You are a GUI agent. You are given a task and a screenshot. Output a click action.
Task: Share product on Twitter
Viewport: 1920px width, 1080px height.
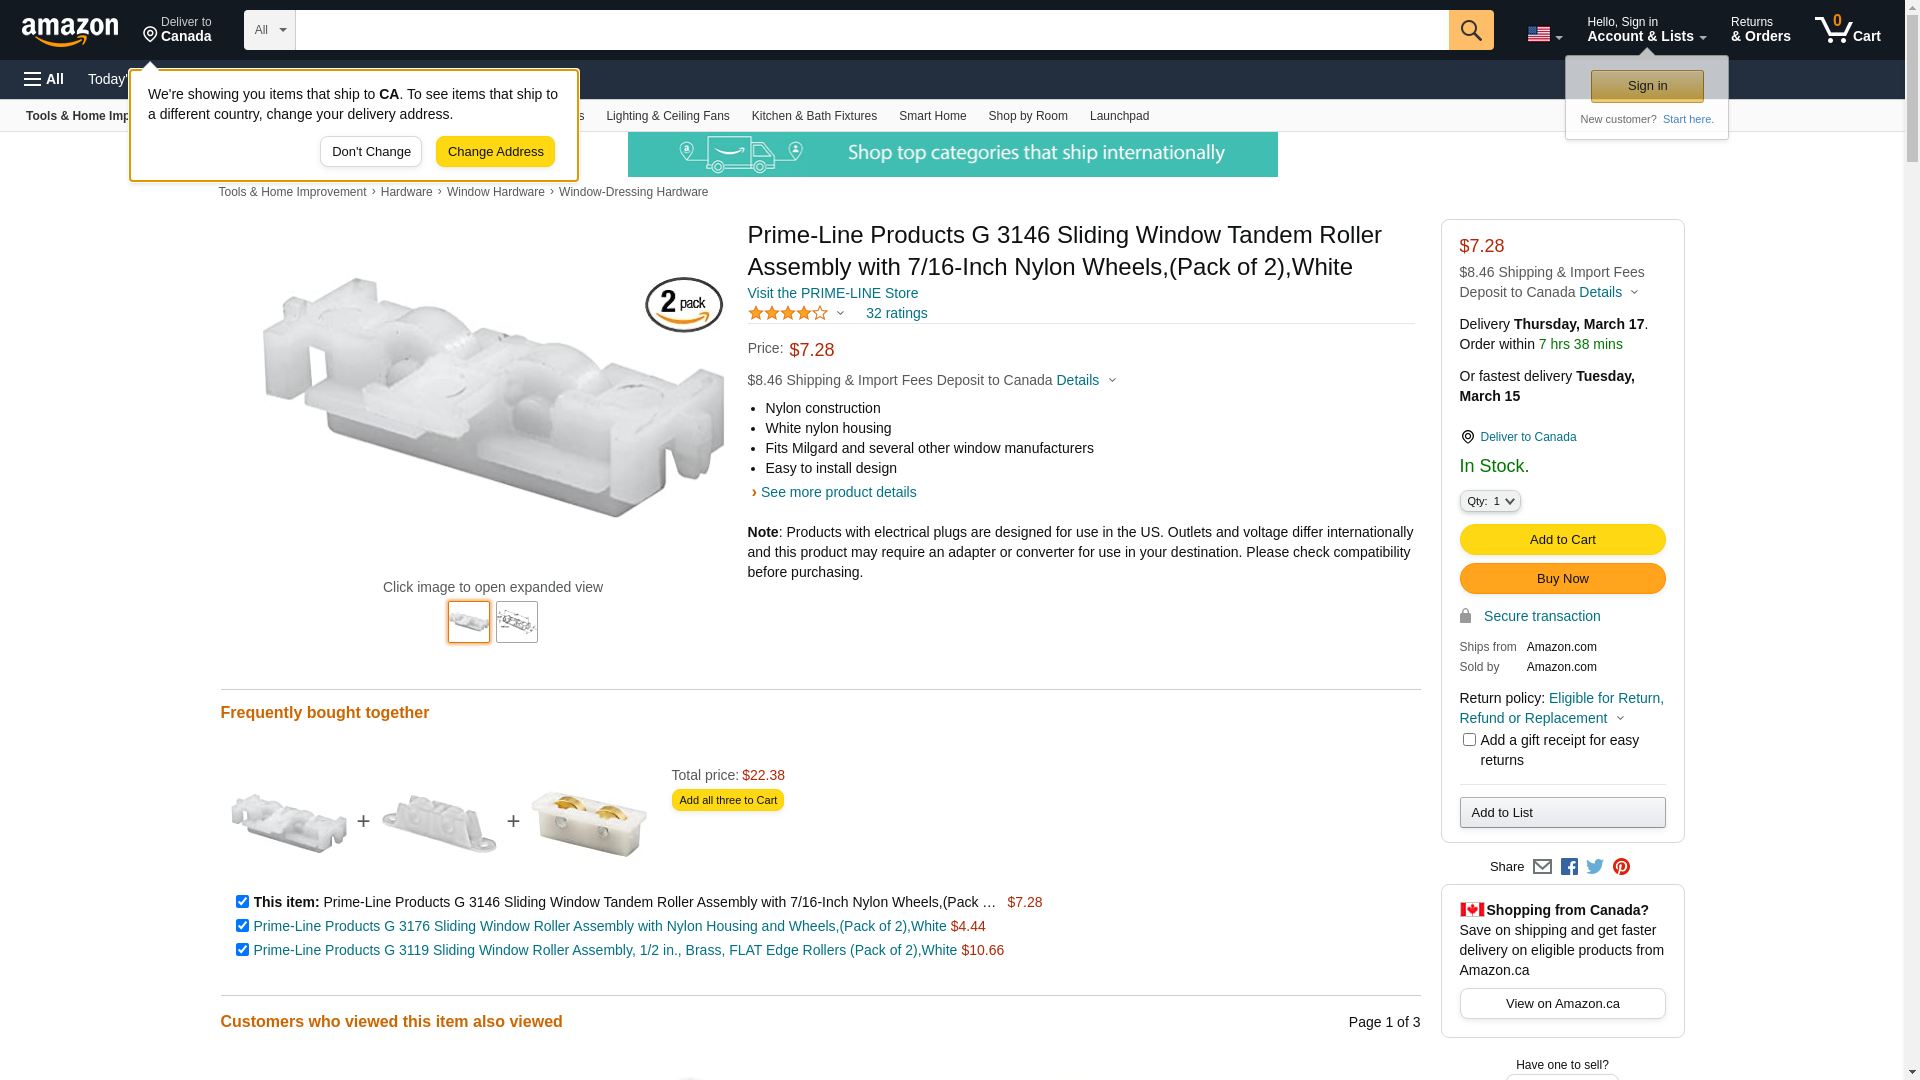pyautogui.click(x=1595, y=867)
